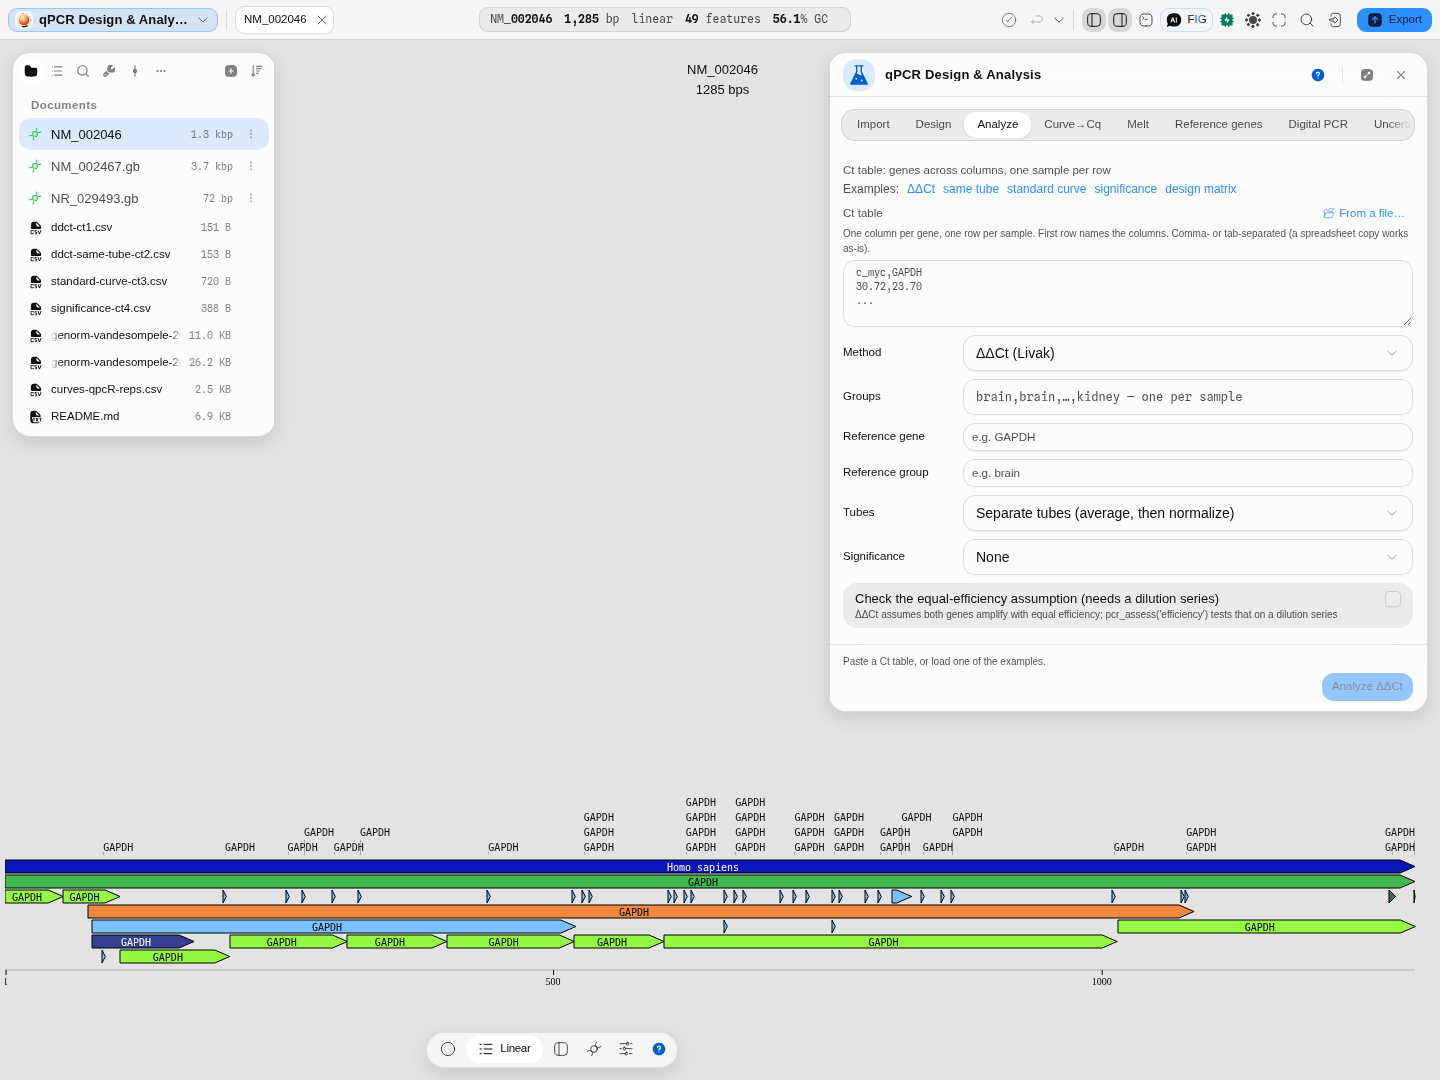Open the Digital PCR tab

[x=1318, y=125]
